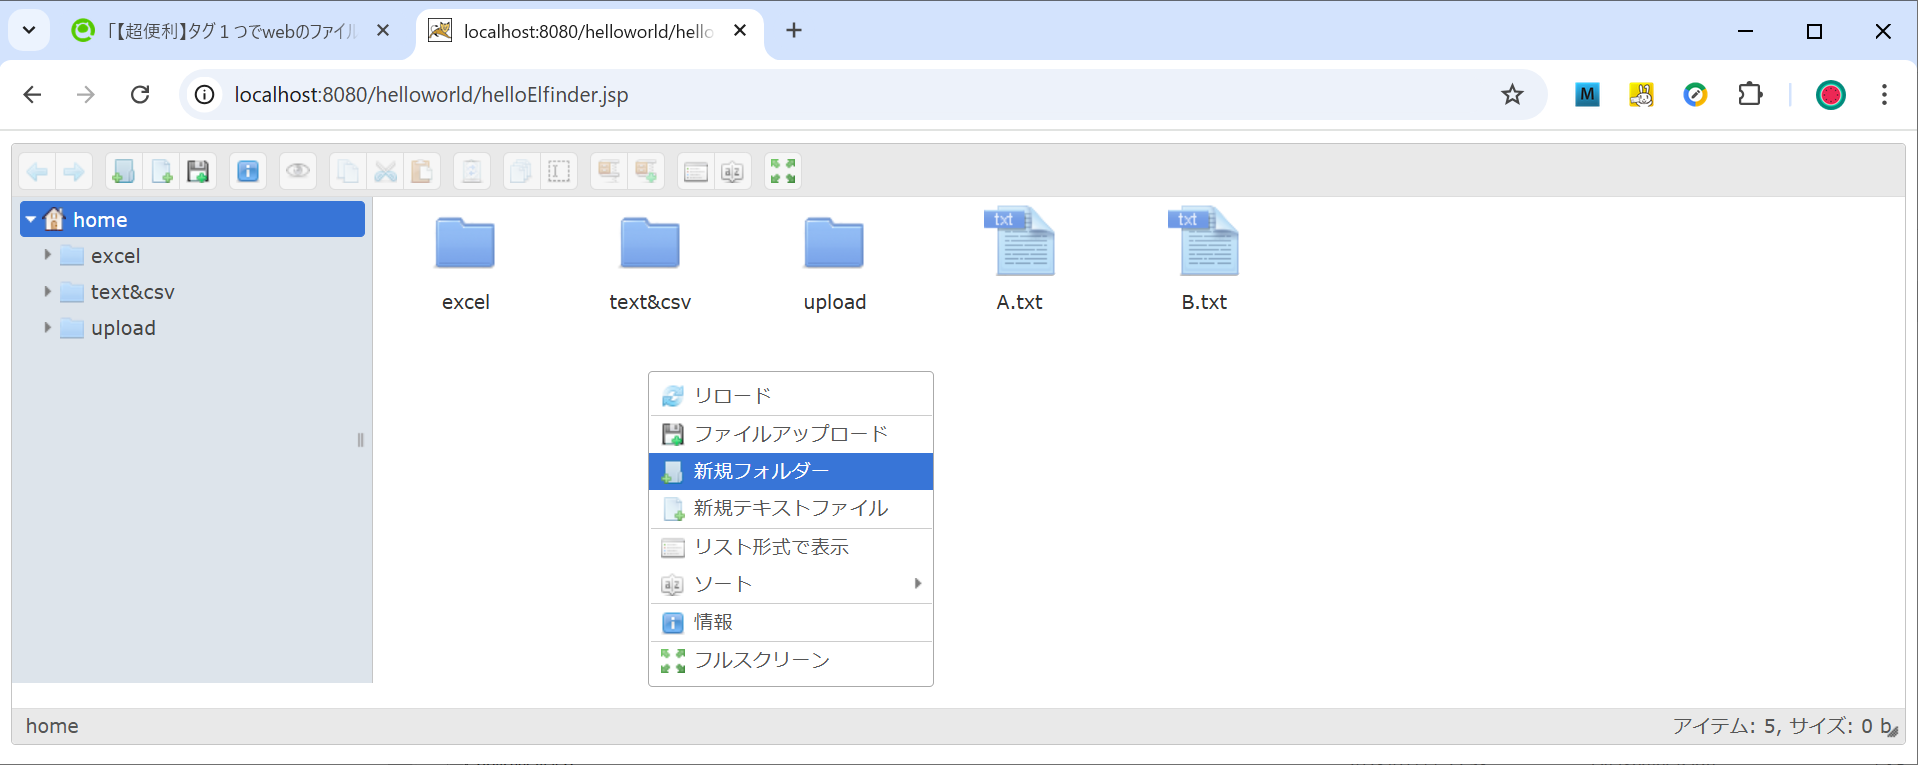Choose フルスクリーン from context menu

tap(791, 660)
